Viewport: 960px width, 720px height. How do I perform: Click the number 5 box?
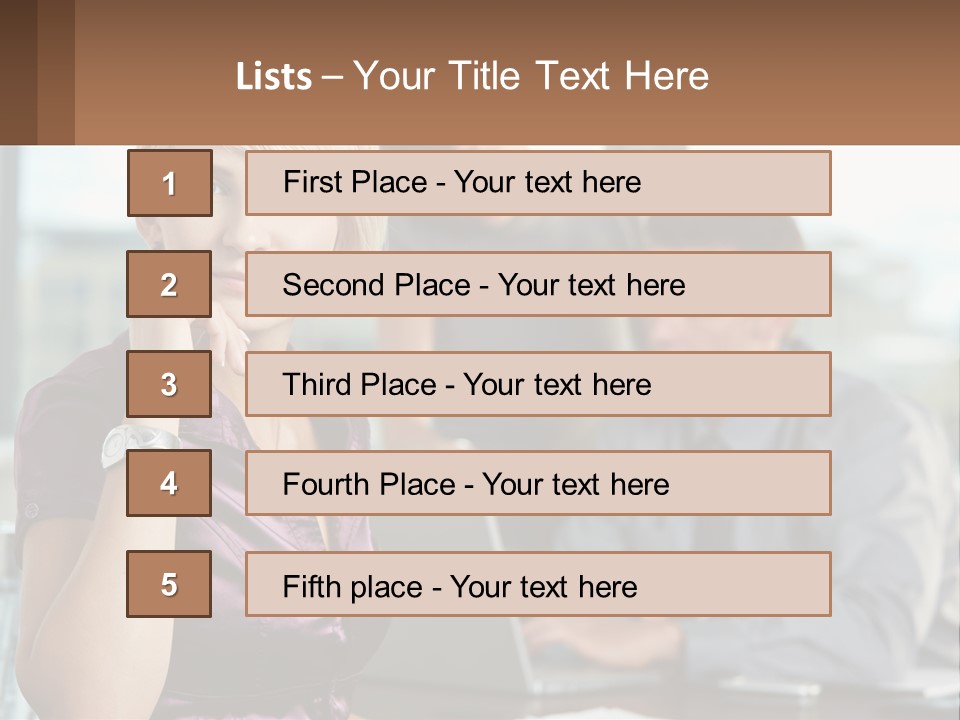(169, 584)
